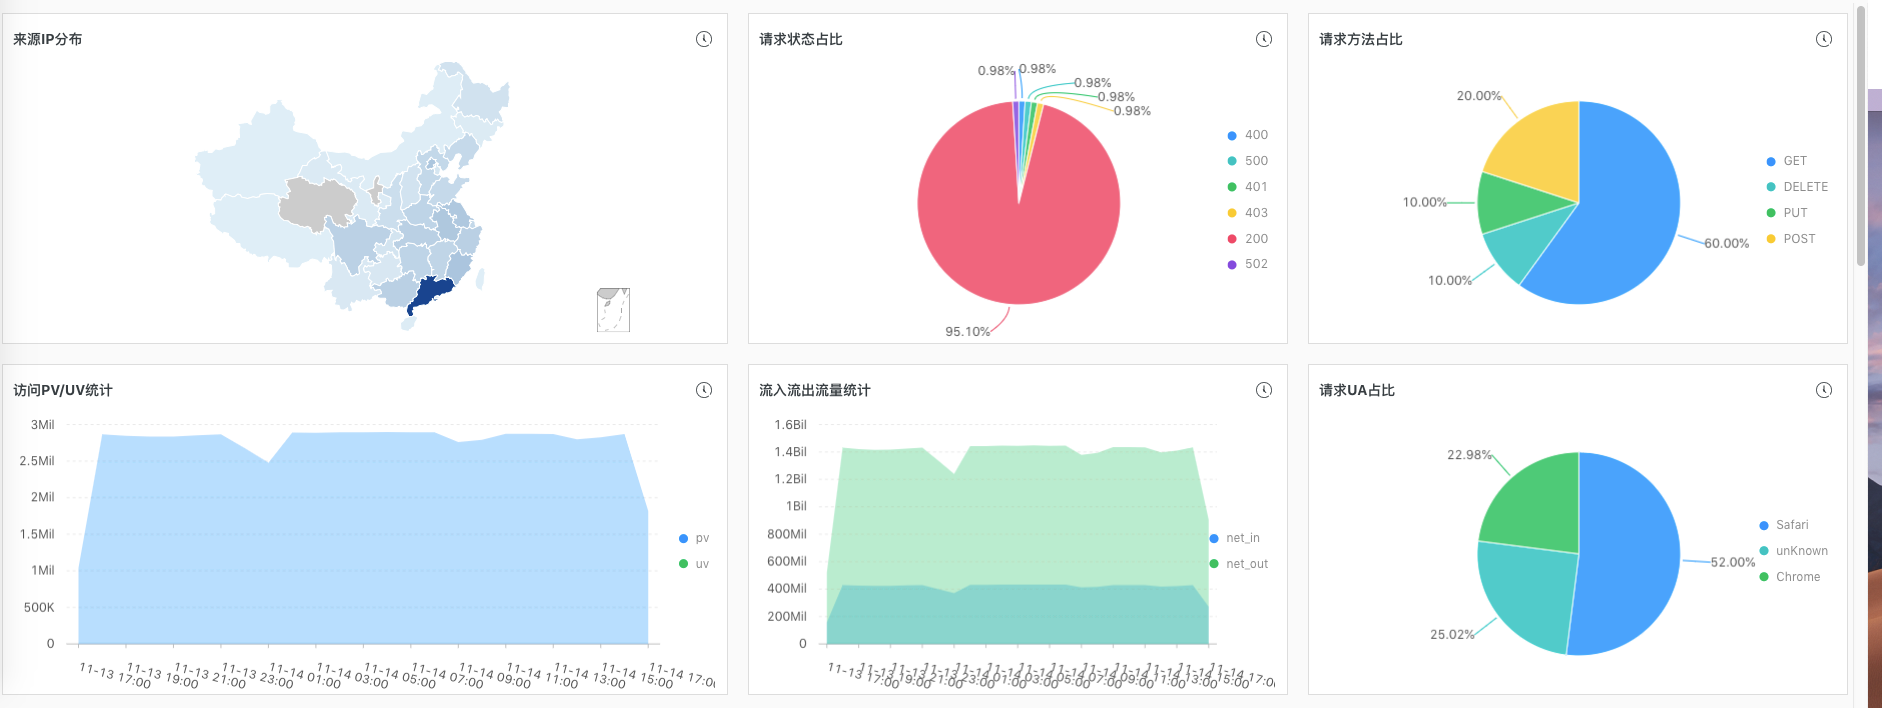Click the 3Mil y-axis label
Viewport: 1882px width, 708px height.
coord(43,425)
